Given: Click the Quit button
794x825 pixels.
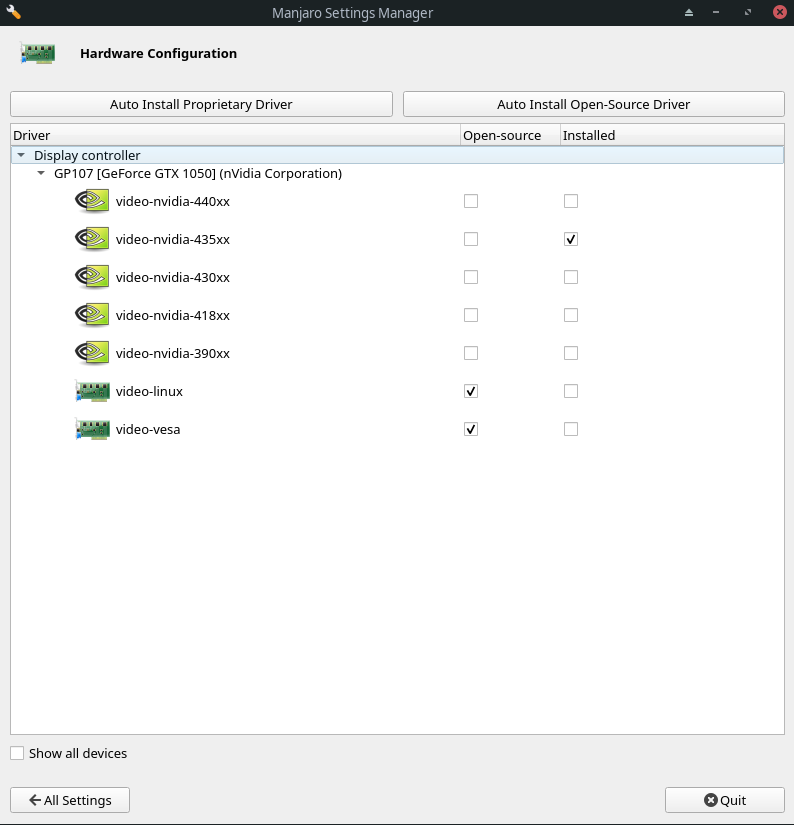Looking at the screenshot, I should (x=725, y=800).
